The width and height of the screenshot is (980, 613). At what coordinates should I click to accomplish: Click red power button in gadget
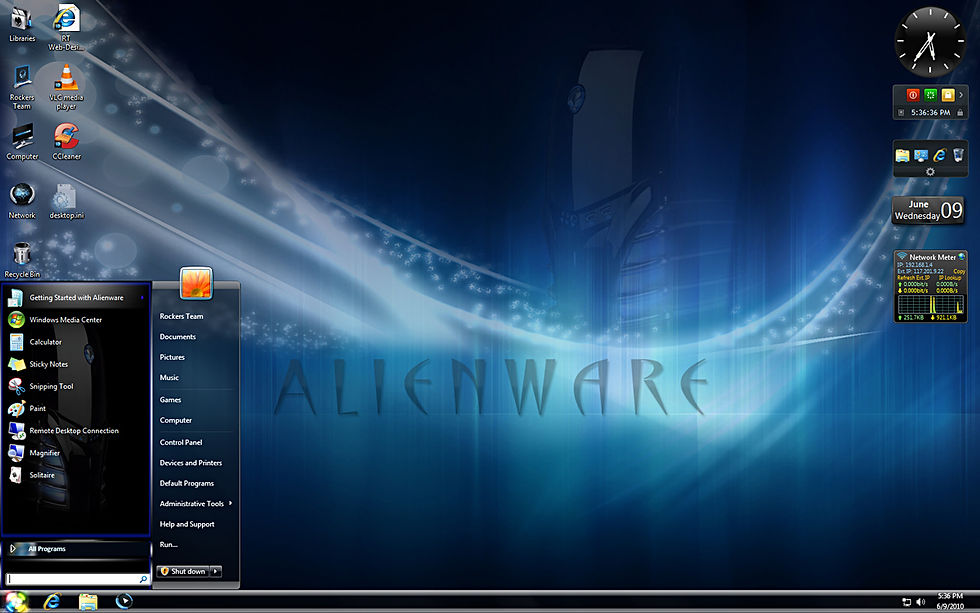point(912,95)
